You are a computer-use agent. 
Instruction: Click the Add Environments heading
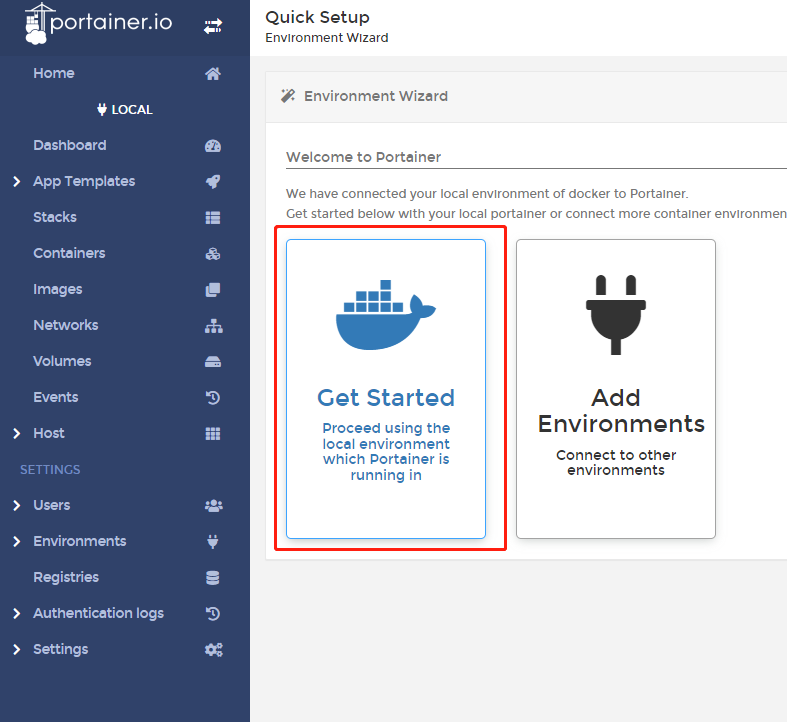[x=621, y=411]
